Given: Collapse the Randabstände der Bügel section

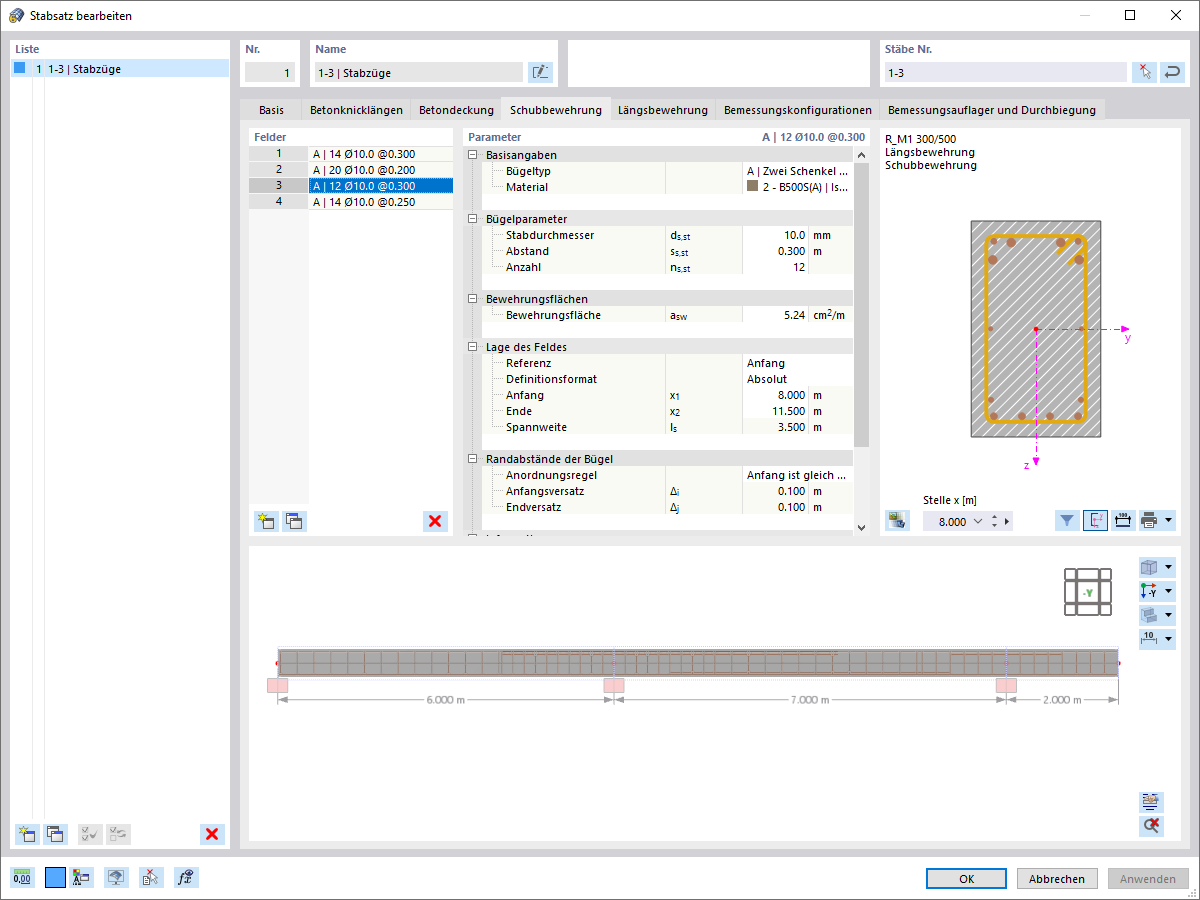Looking at the screenshot, I should tap(474, 459).
